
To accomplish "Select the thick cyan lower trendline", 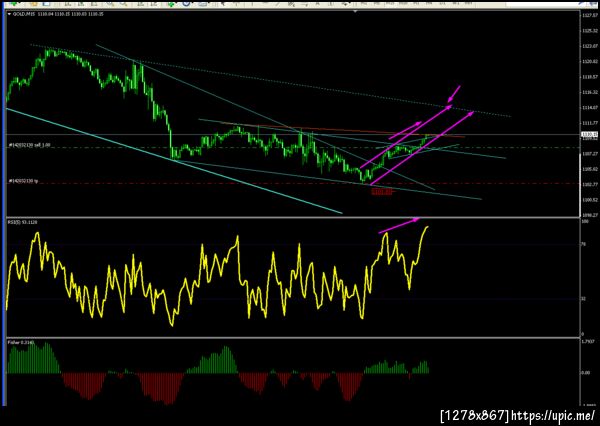I will pos(174,161).
